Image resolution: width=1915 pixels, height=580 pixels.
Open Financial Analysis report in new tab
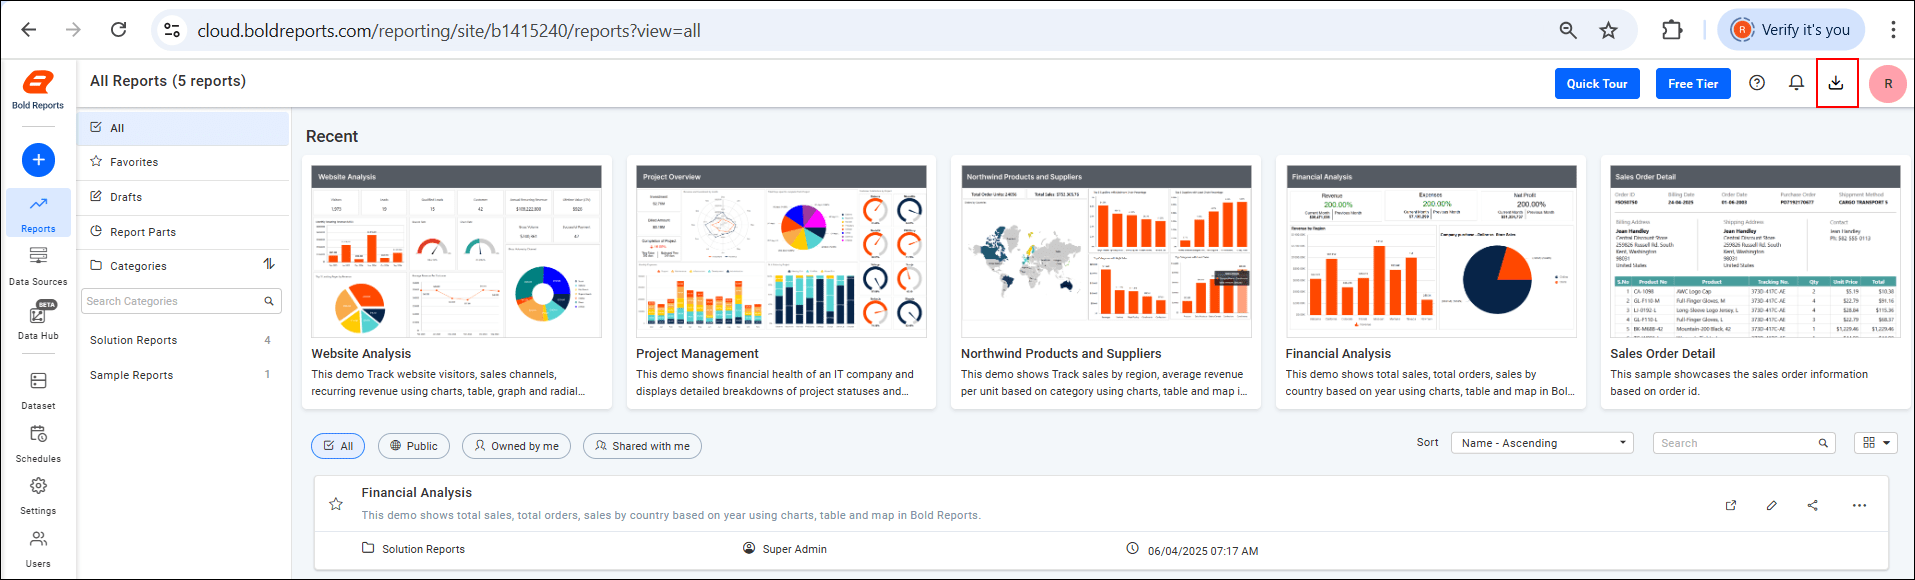(x=1731, y=505)
